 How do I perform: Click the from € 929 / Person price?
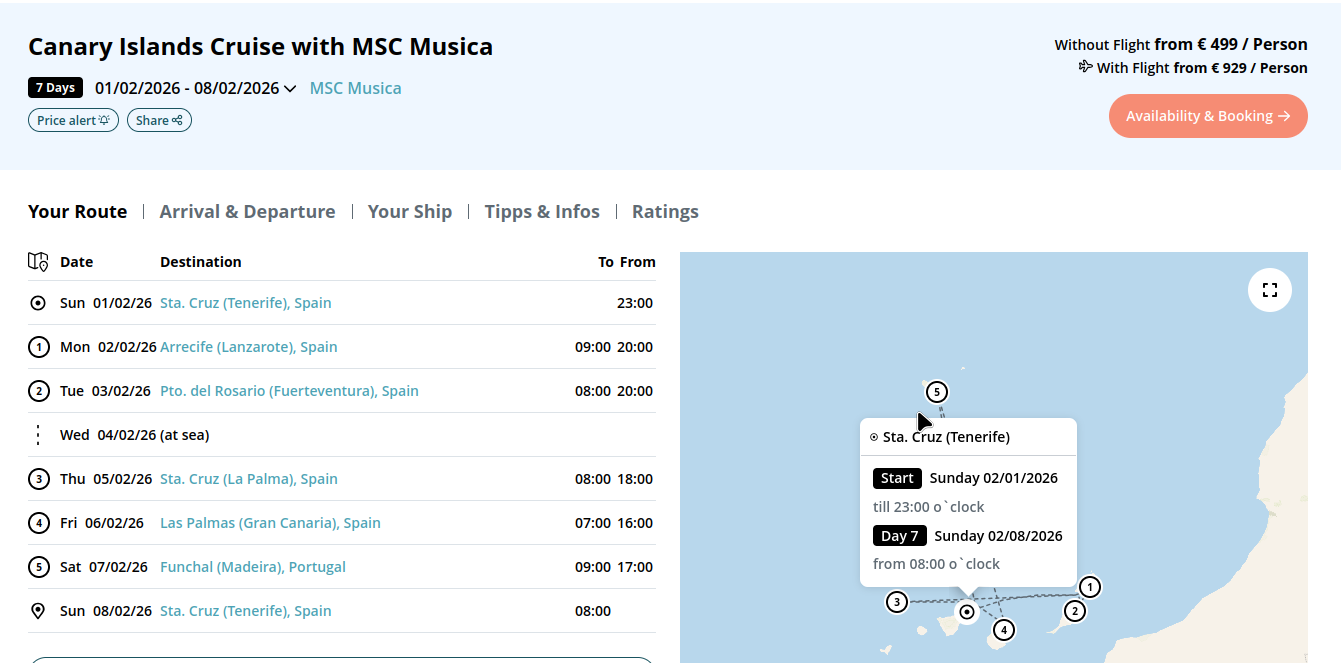point(1240,68)
